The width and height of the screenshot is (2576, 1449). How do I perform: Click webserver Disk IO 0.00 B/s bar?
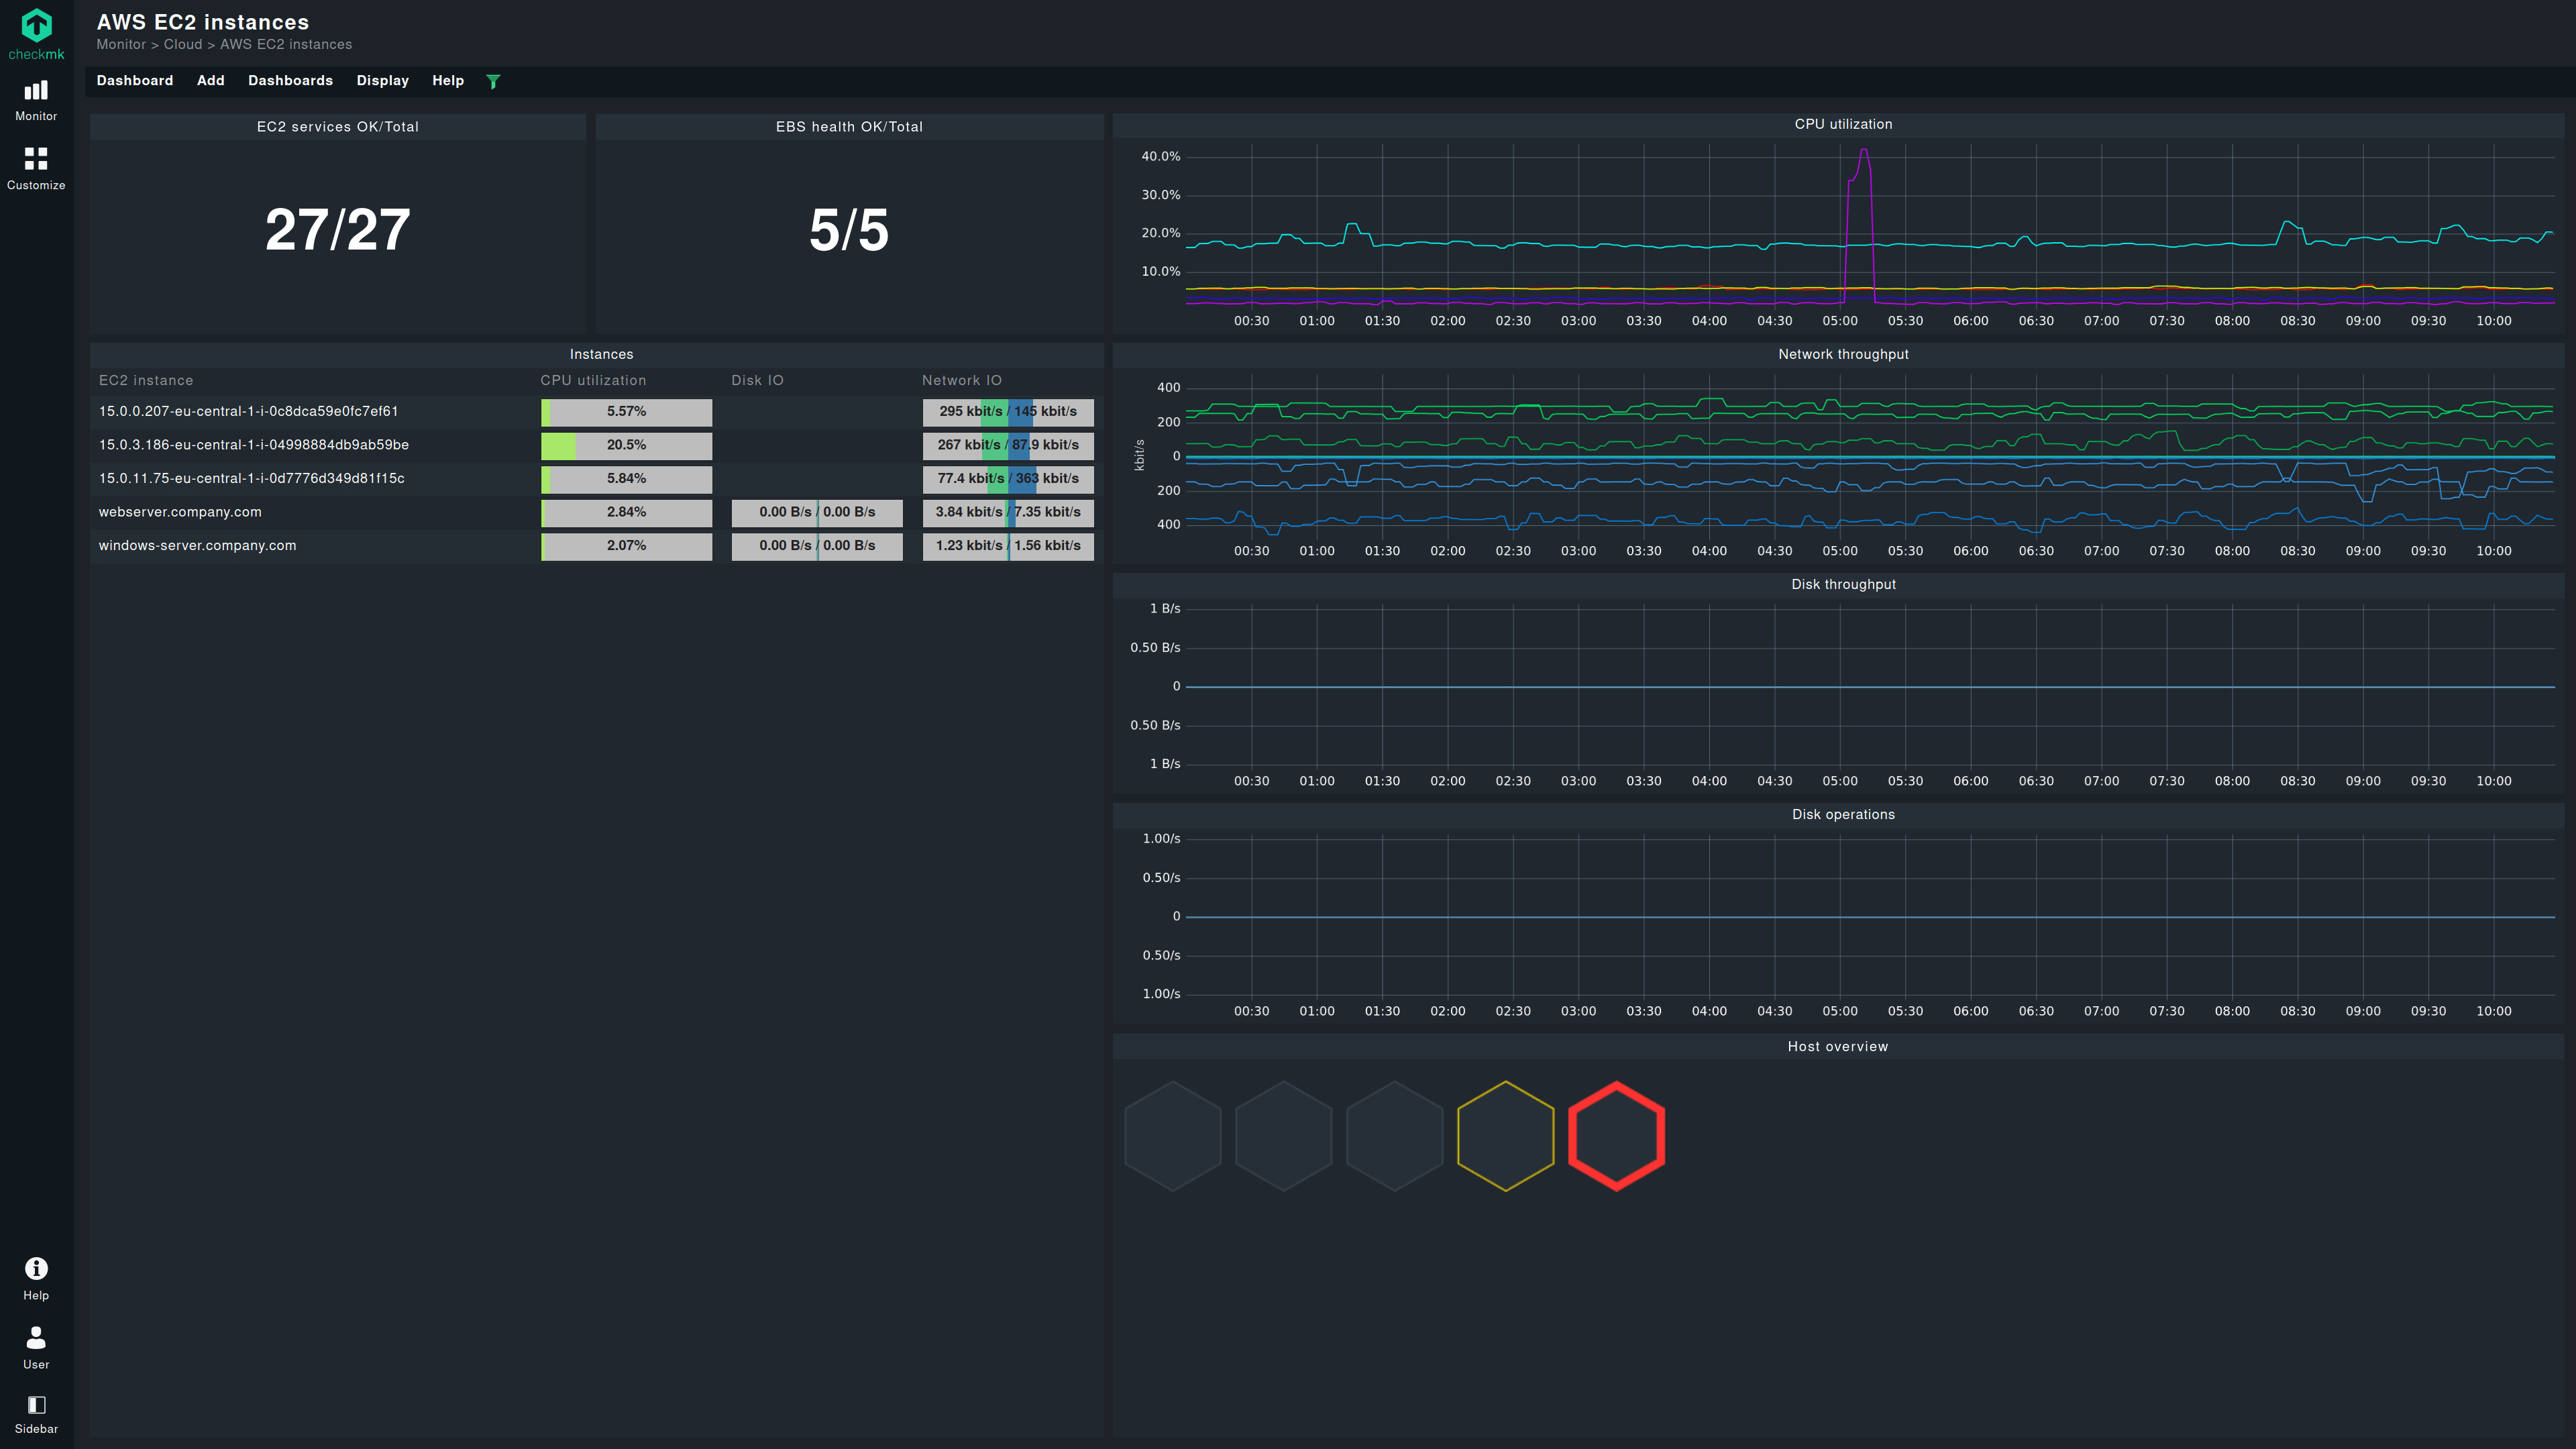tap(817, 512)
